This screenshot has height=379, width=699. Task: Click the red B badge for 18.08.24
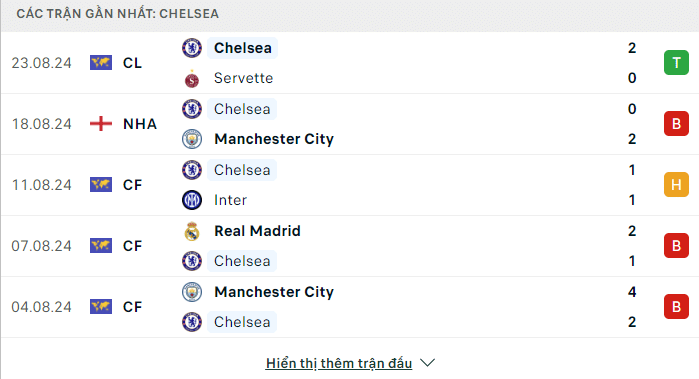676,124
